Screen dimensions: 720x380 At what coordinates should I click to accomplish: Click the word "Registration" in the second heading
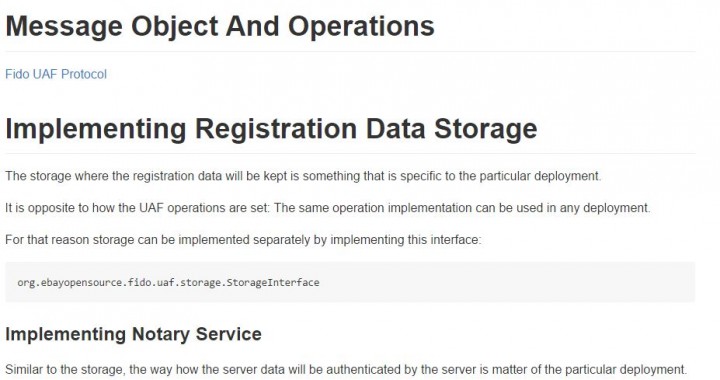pos(276,129)
